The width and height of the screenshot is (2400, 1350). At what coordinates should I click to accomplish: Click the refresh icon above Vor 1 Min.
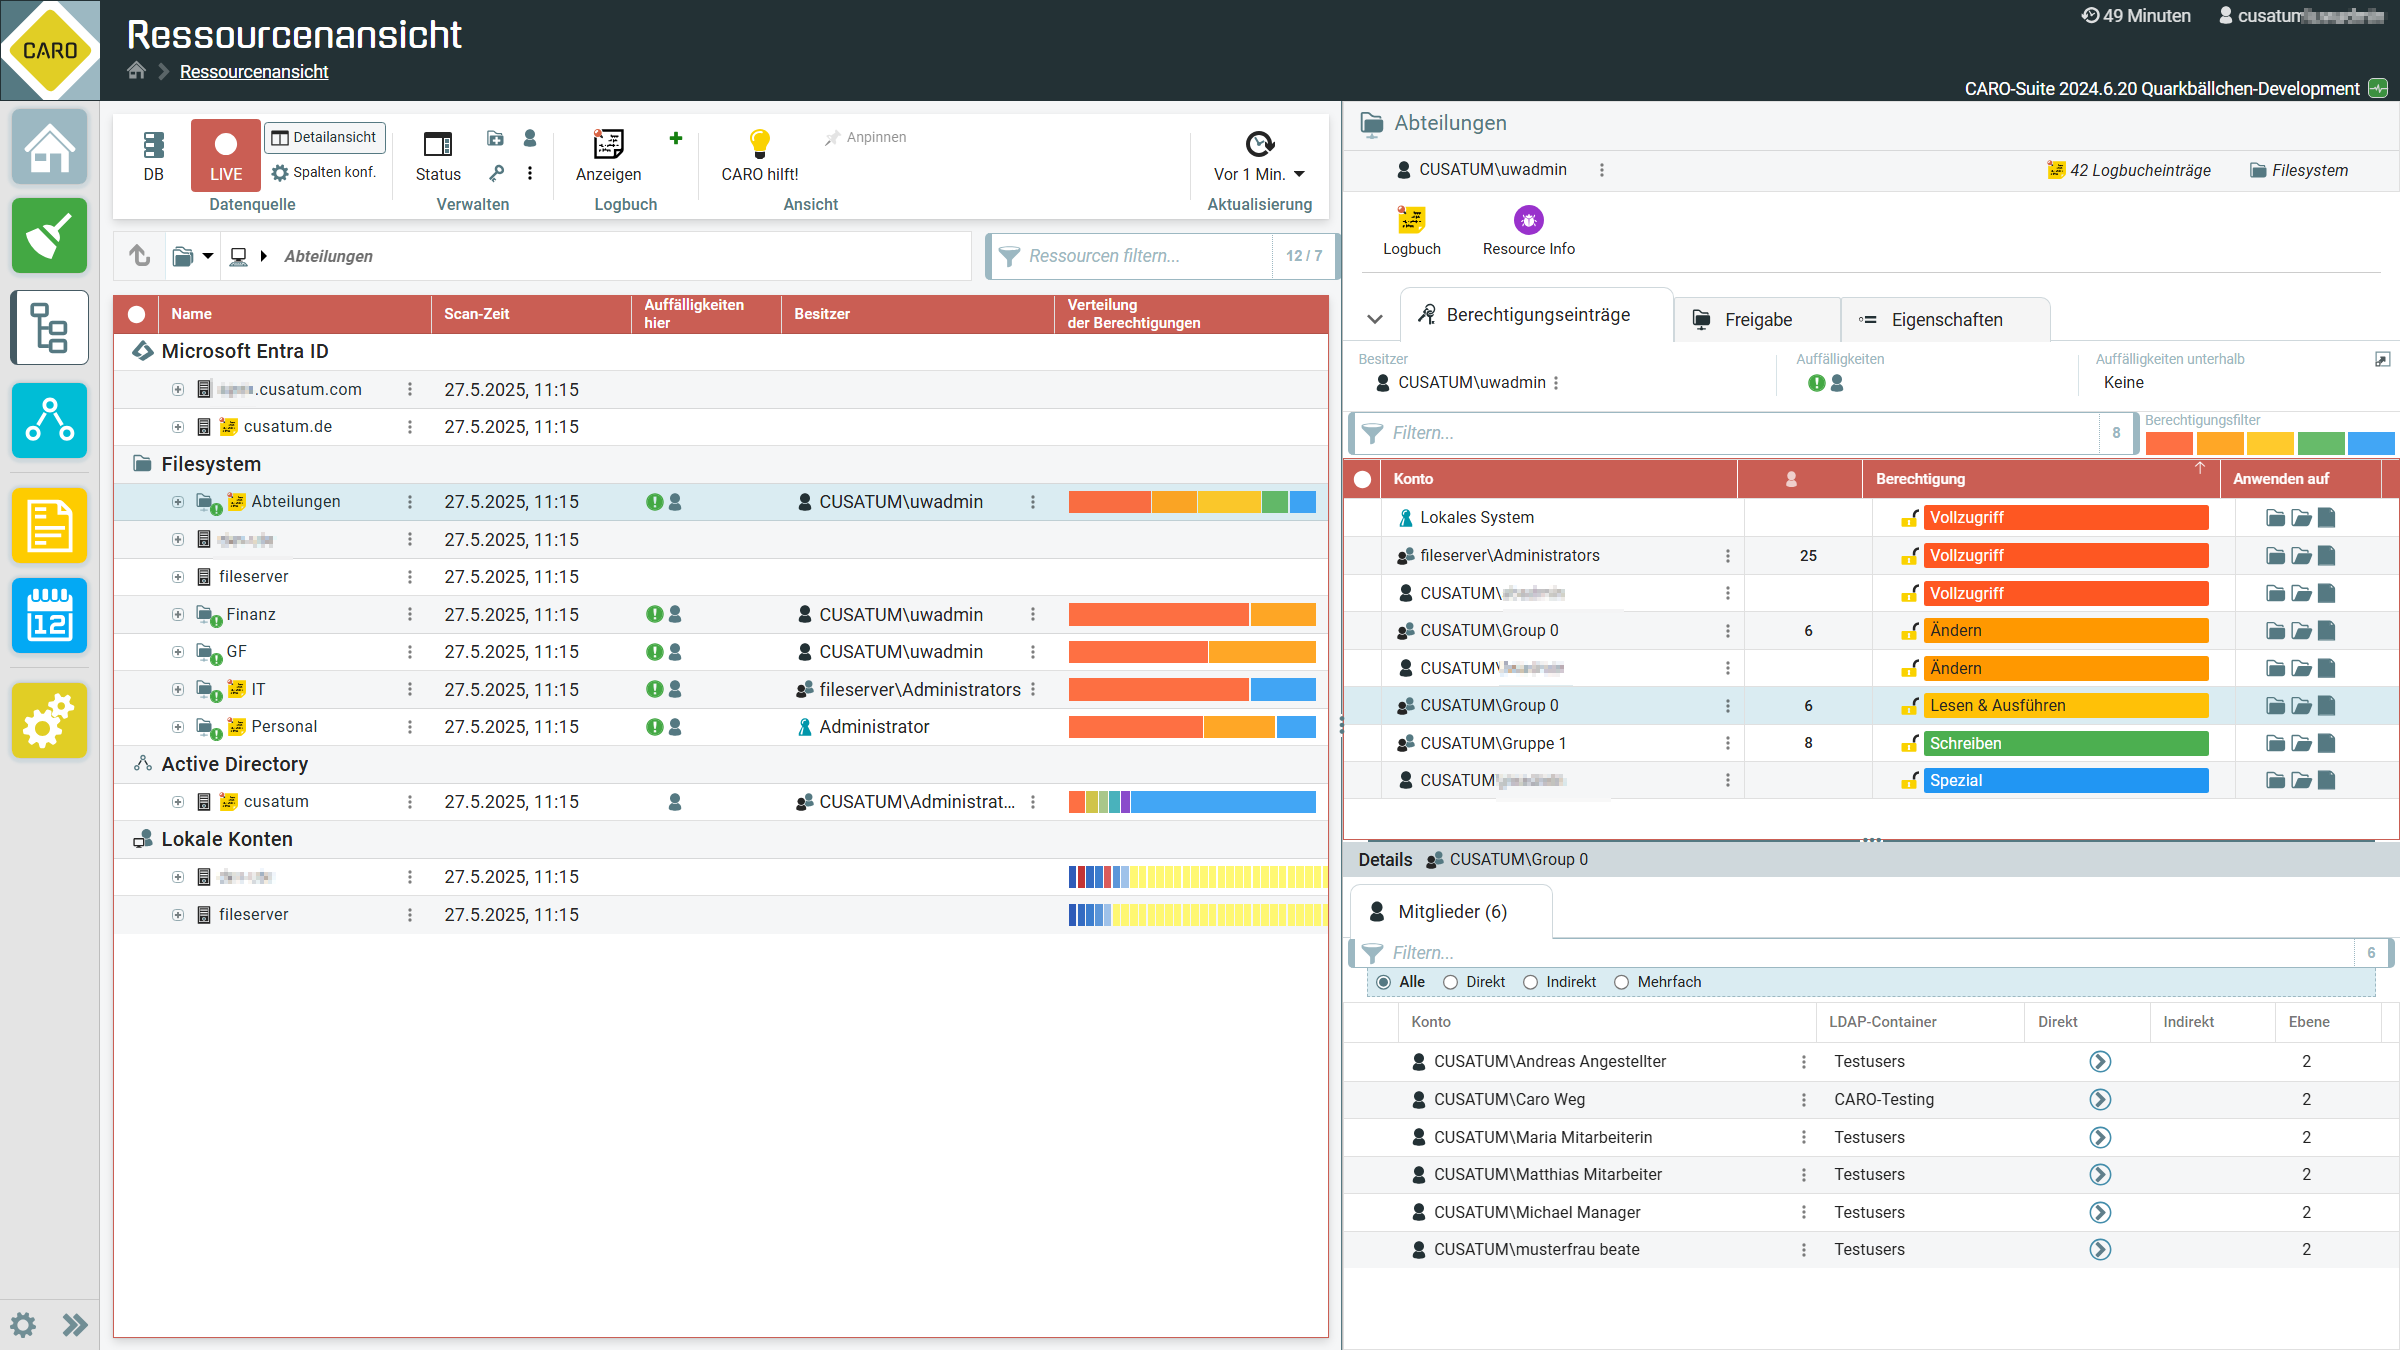click(1259, 144)
